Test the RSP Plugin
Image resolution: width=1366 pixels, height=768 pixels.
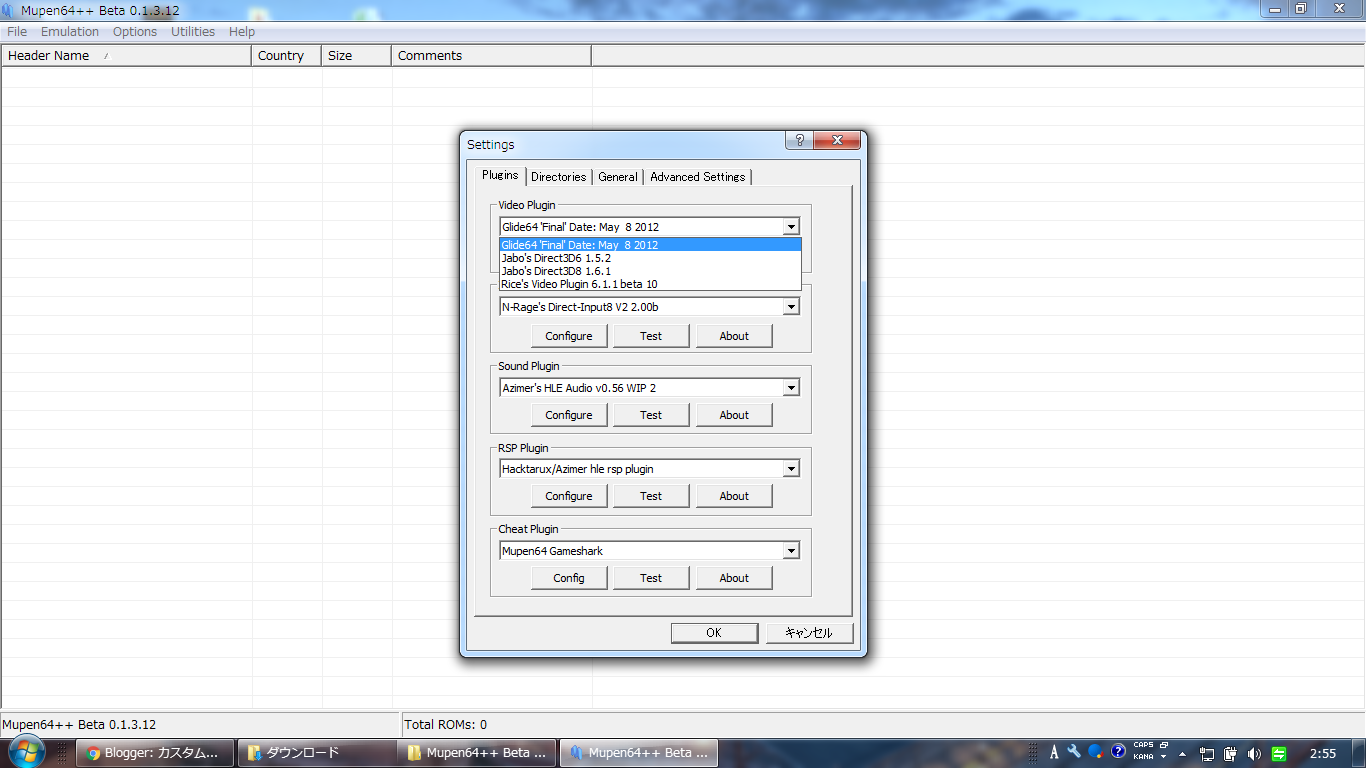point(651,496)
